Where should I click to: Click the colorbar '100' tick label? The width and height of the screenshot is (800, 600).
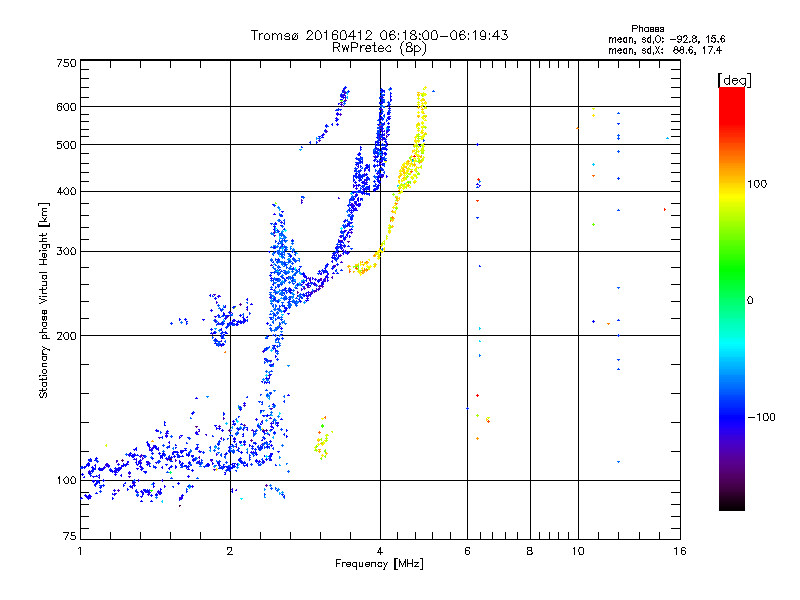tap(757, 184)
